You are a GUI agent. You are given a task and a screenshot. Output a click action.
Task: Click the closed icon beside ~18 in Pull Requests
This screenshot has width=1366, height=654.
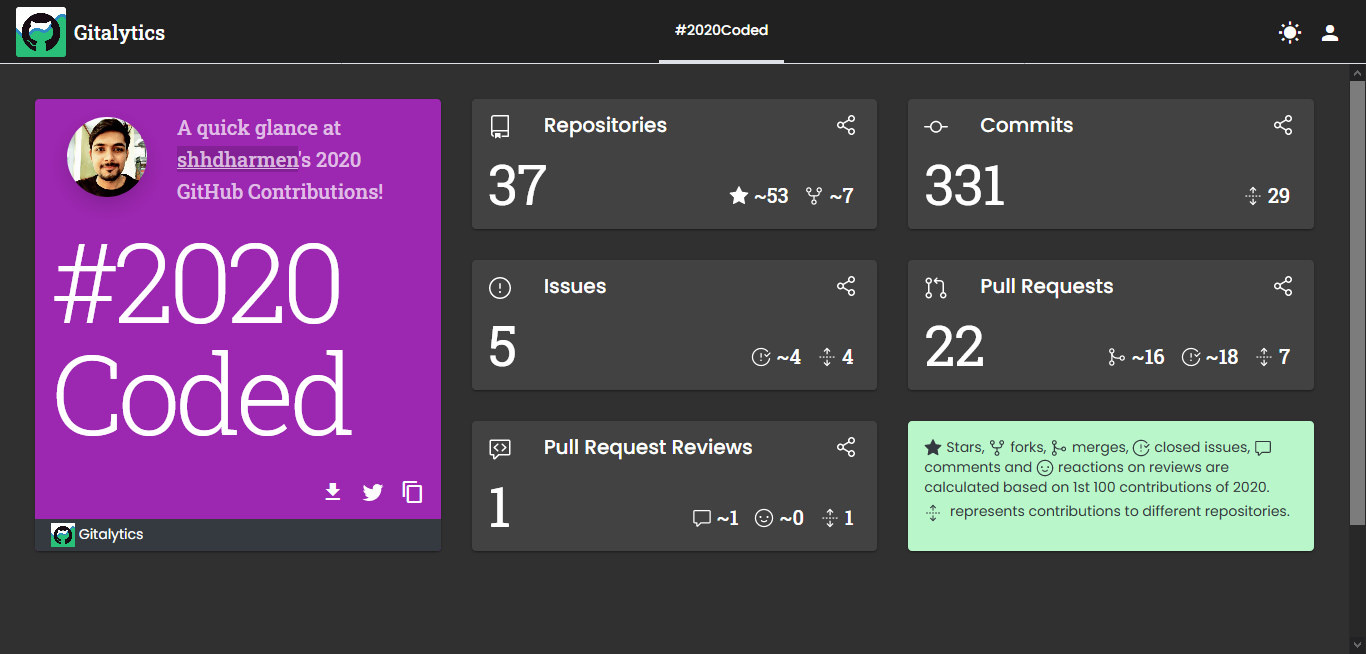(x=1191, y=357)
